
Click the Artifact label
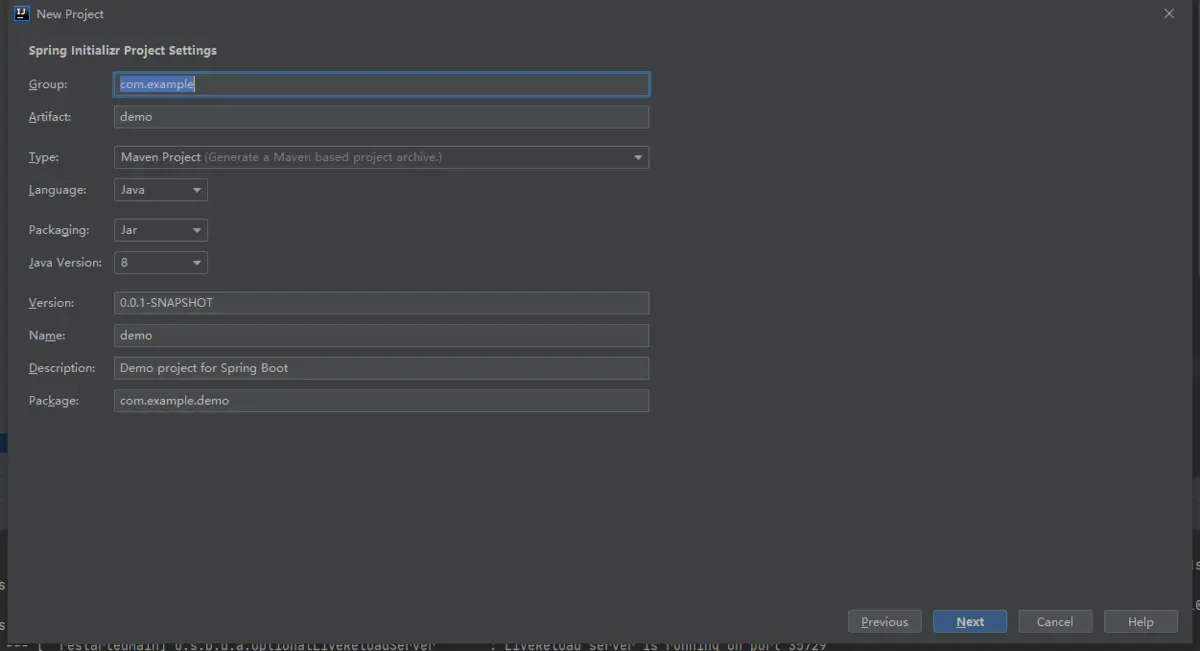(x=50, y=117)
